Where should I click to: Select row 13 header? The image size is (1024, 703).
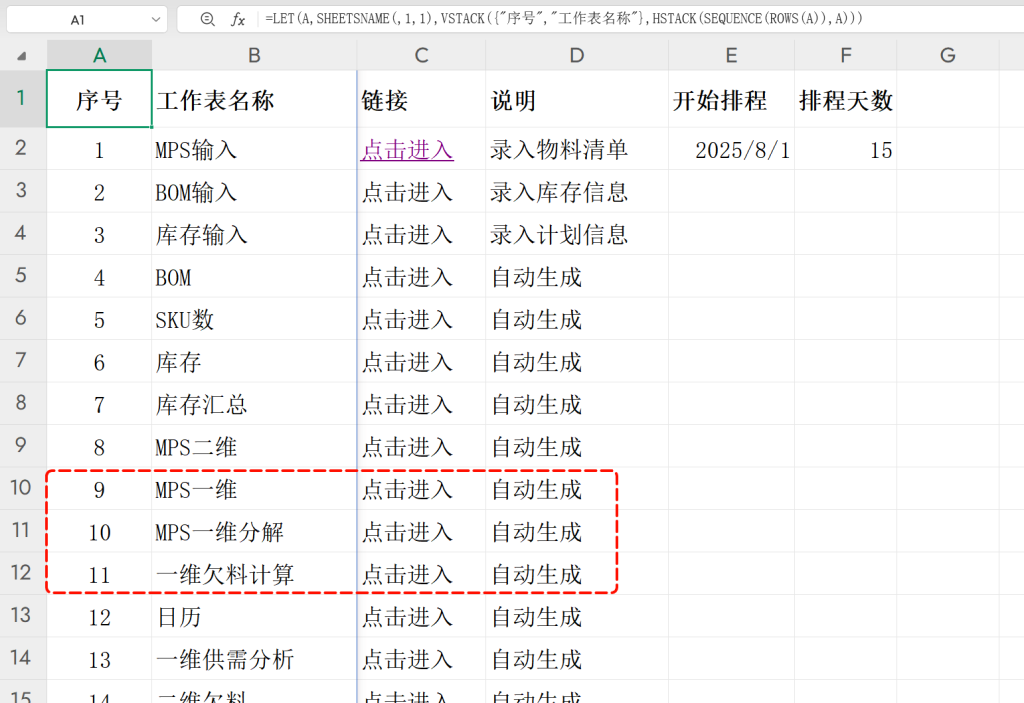click(x=22, y=615)
